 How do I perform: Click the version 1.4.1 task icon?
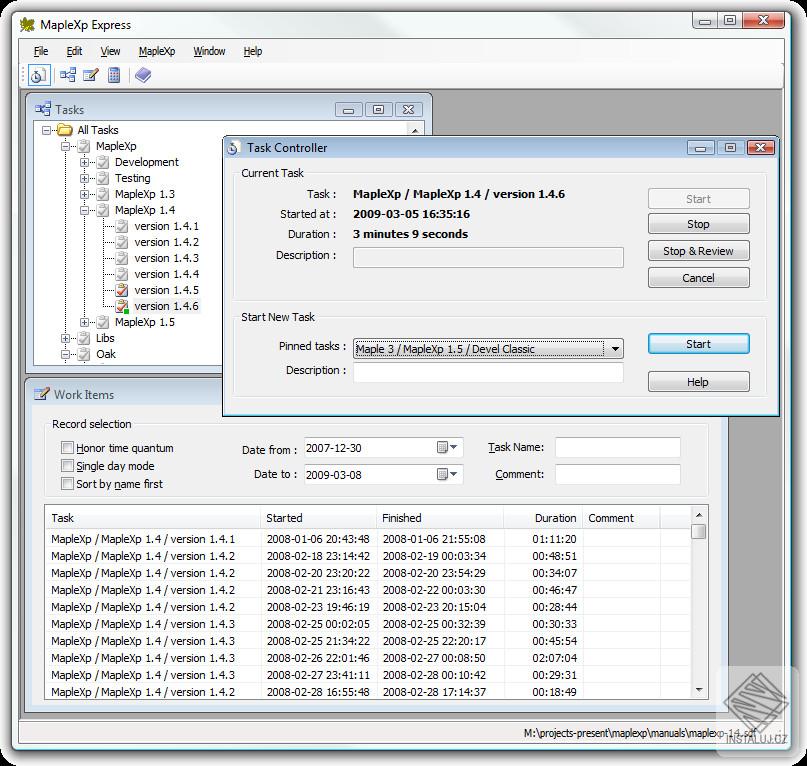click(121, 227)
